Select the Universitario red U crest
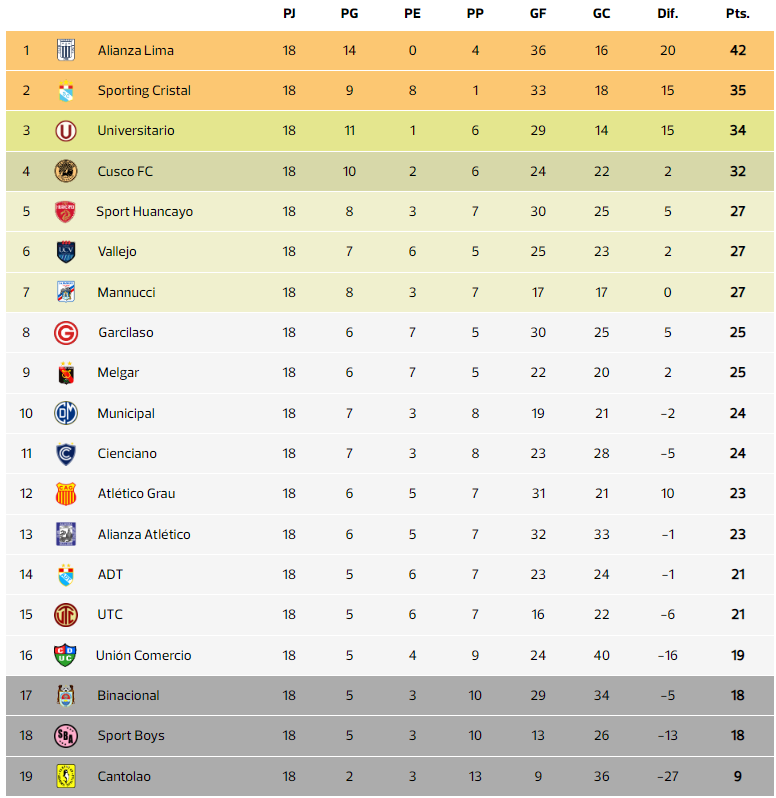This screenshot has height=798, width=776. click(x=66, y=131)
